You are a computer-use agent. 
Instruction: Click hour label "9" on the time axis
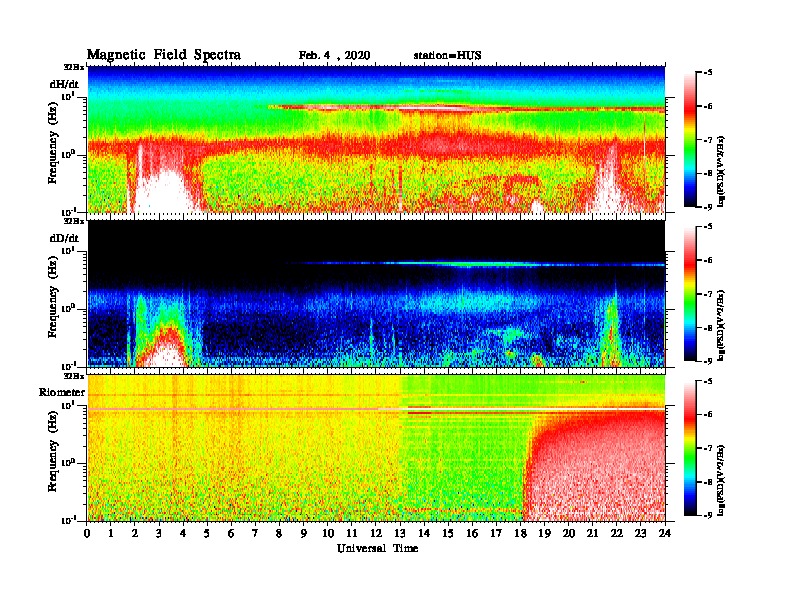tap(304, 534)
